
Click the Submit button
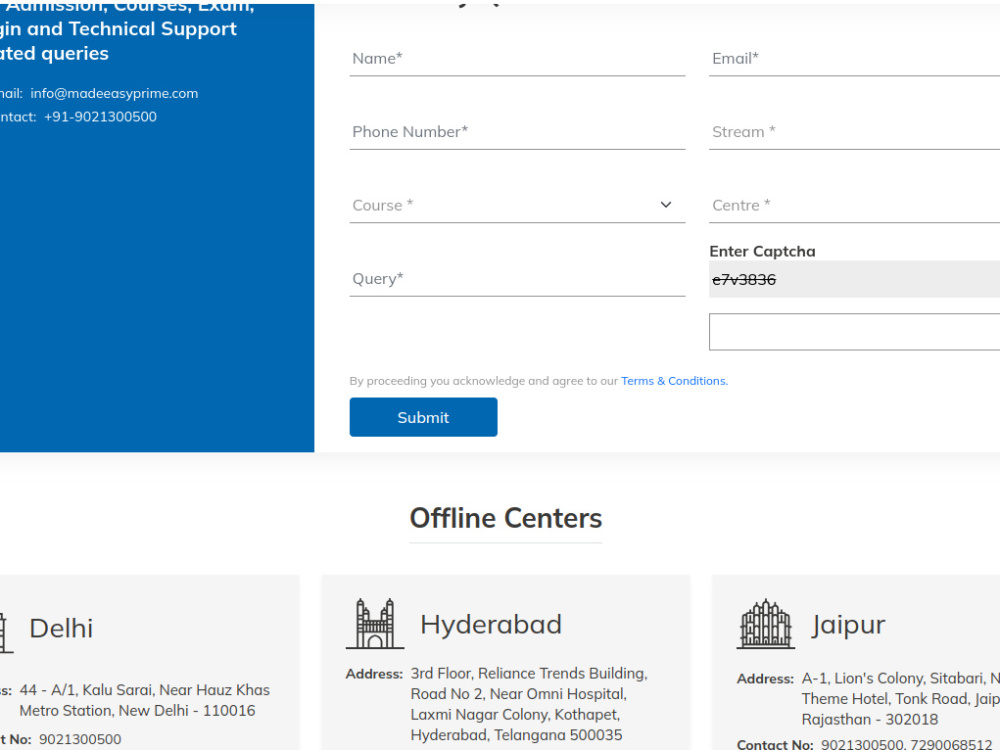coord(423,417)
